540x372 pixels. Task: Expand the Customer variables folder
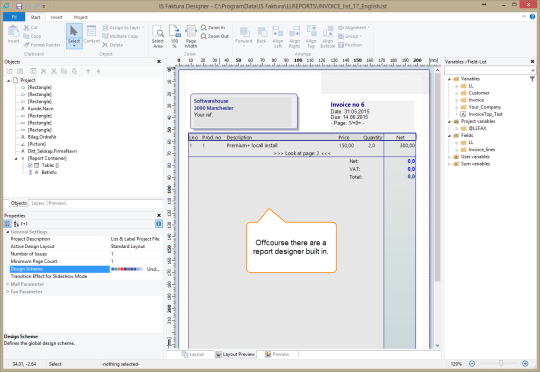[457, 93]
